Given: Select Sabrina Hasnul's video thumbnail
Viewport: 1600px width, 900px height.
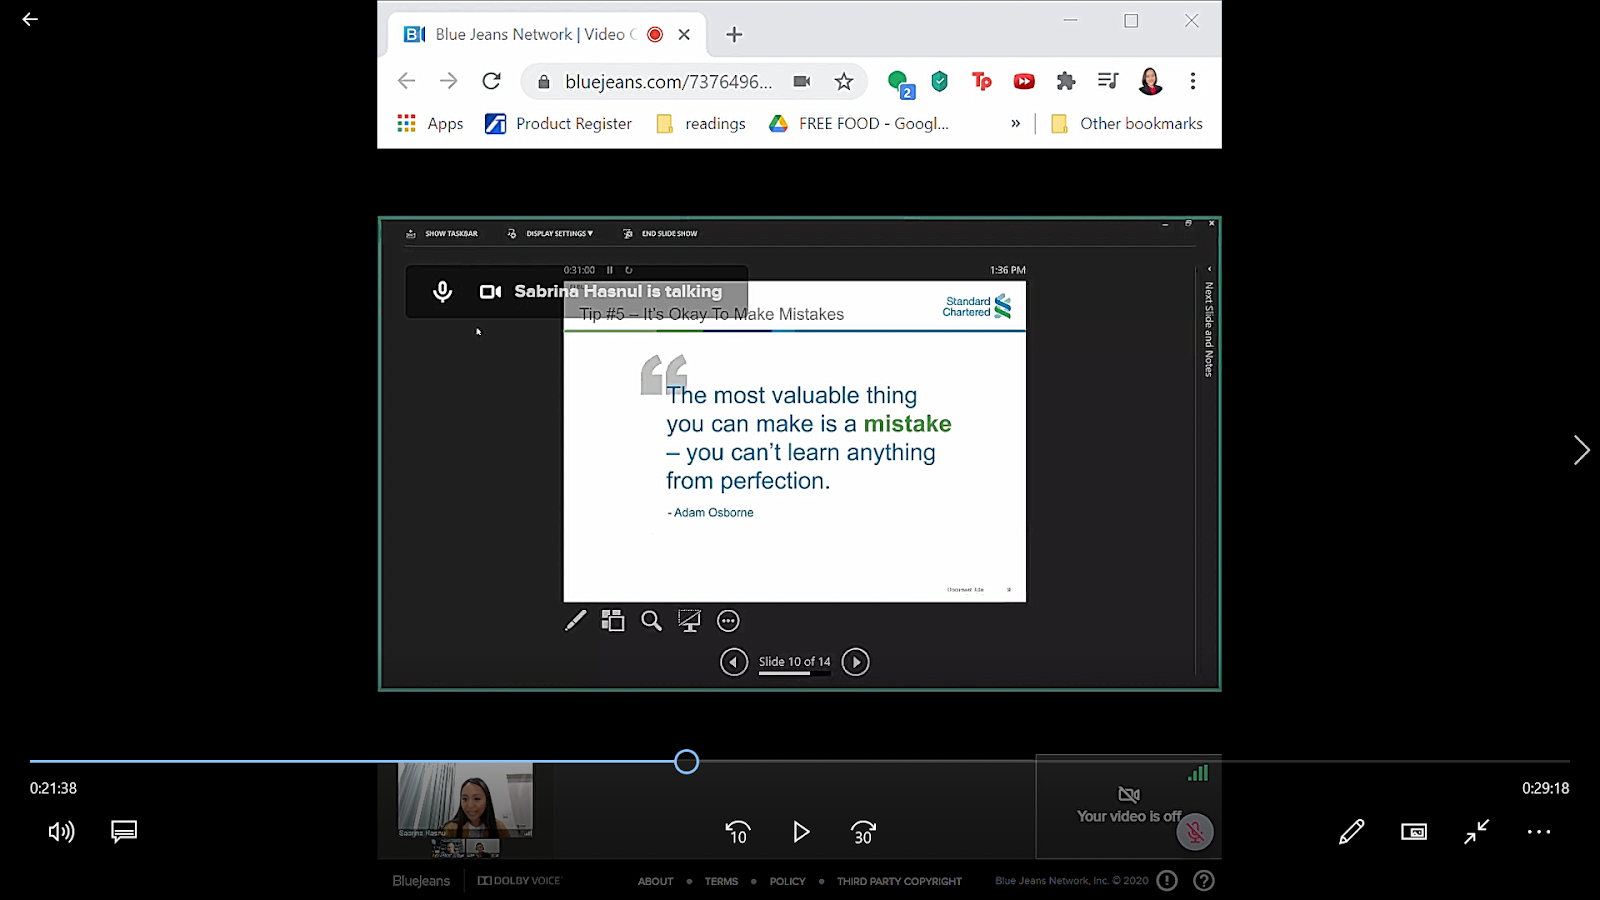Looking at the screenshot, I should tap(465, 800).
